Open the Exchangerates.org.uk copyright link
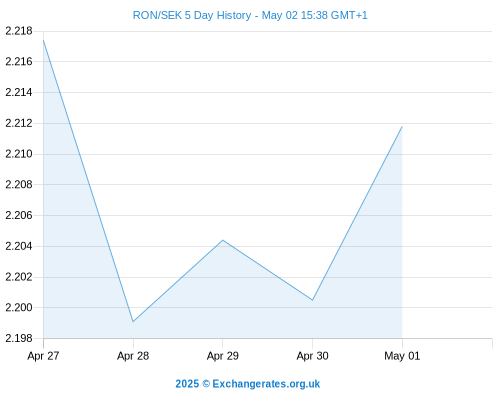 pyautogui.click(x=248, y=384)
